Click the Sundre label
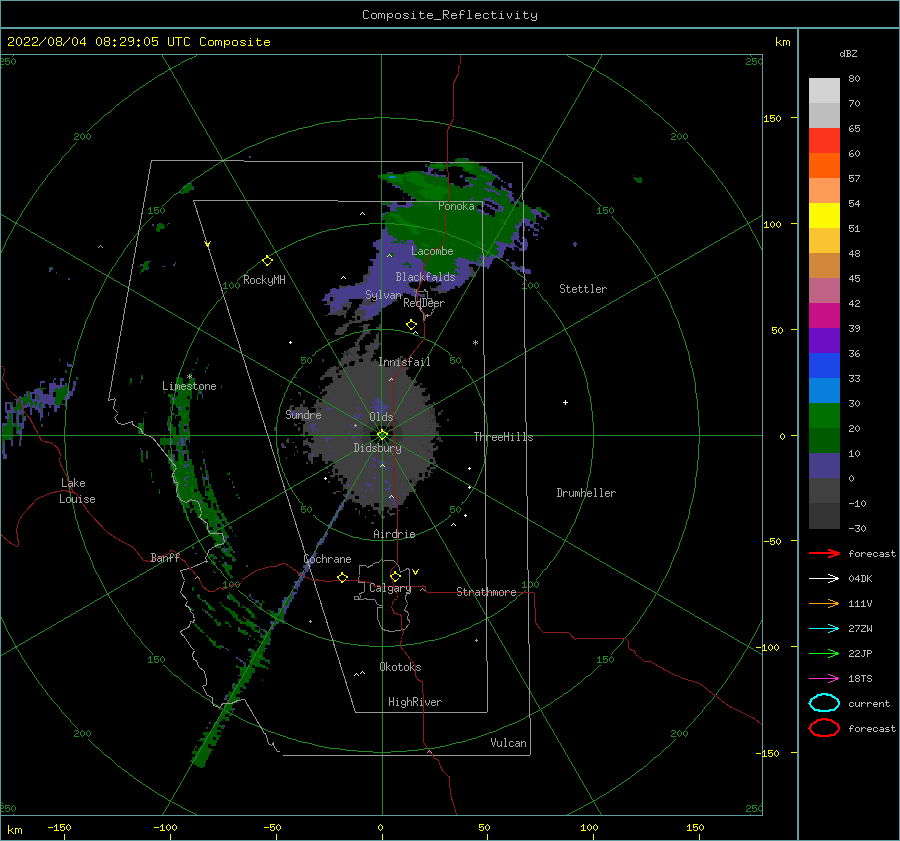 [303, 414]
